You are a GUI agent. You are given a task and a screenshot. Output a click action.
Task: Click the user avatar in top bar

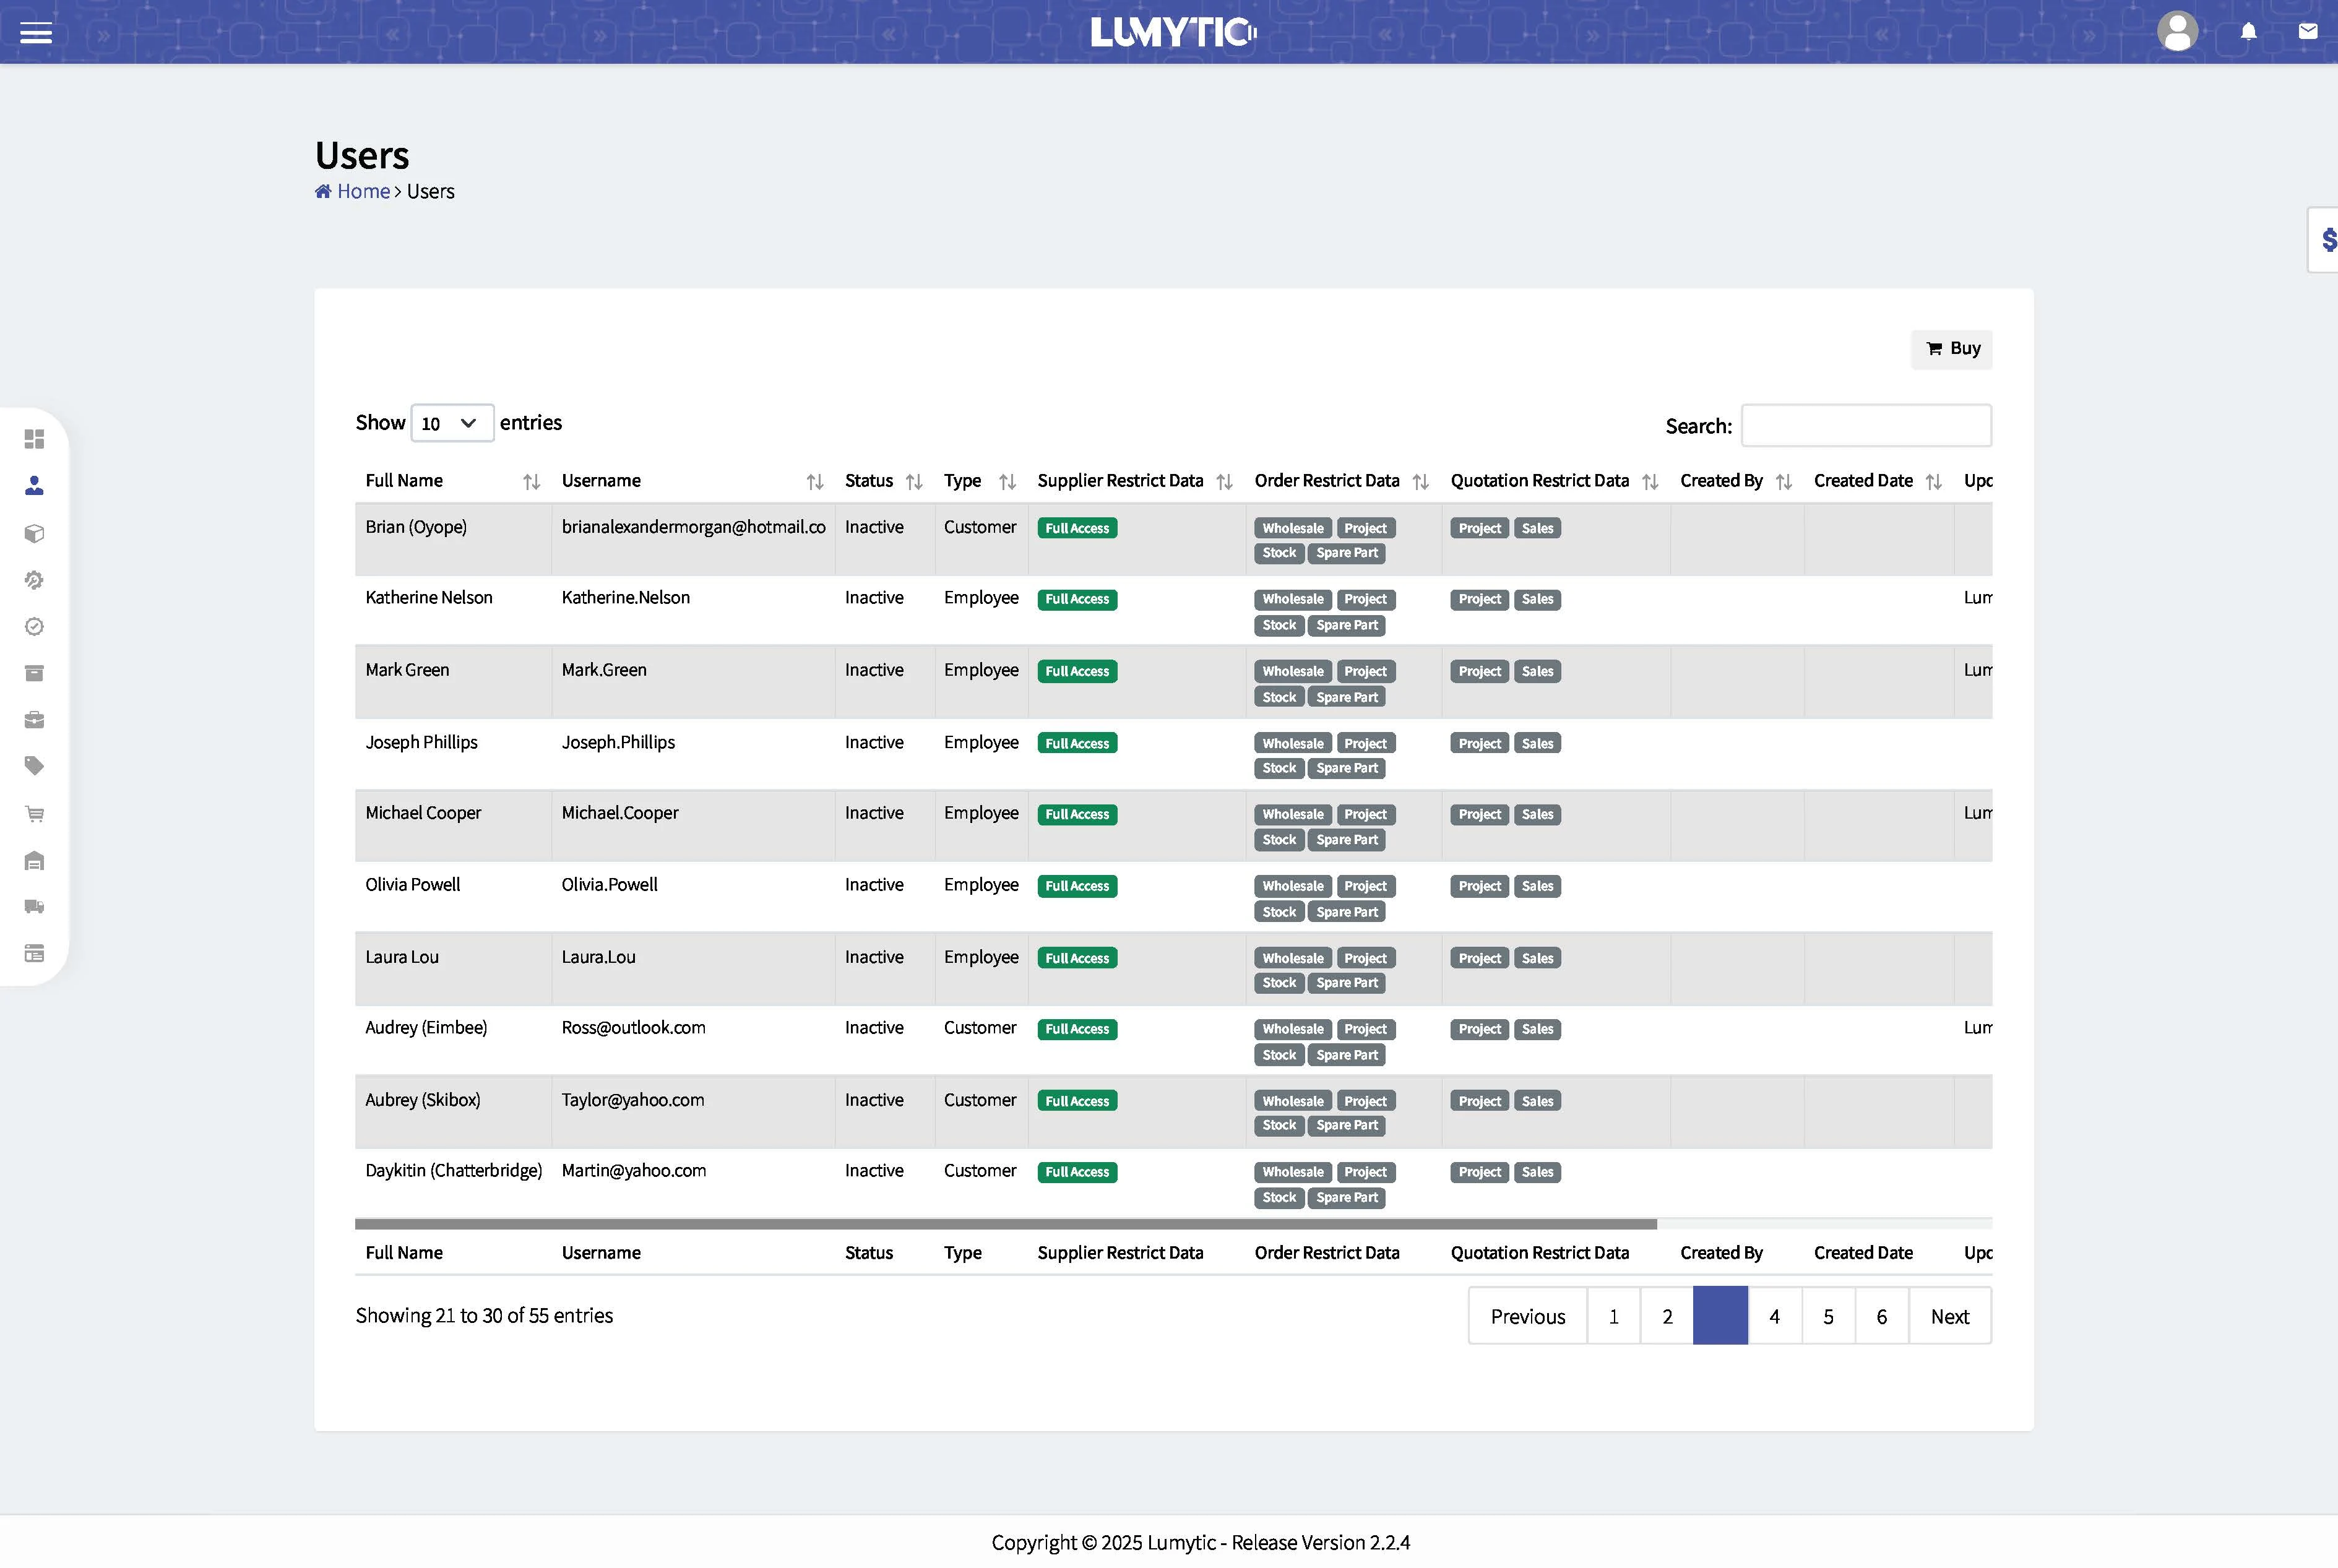[x=2178, y=31]
